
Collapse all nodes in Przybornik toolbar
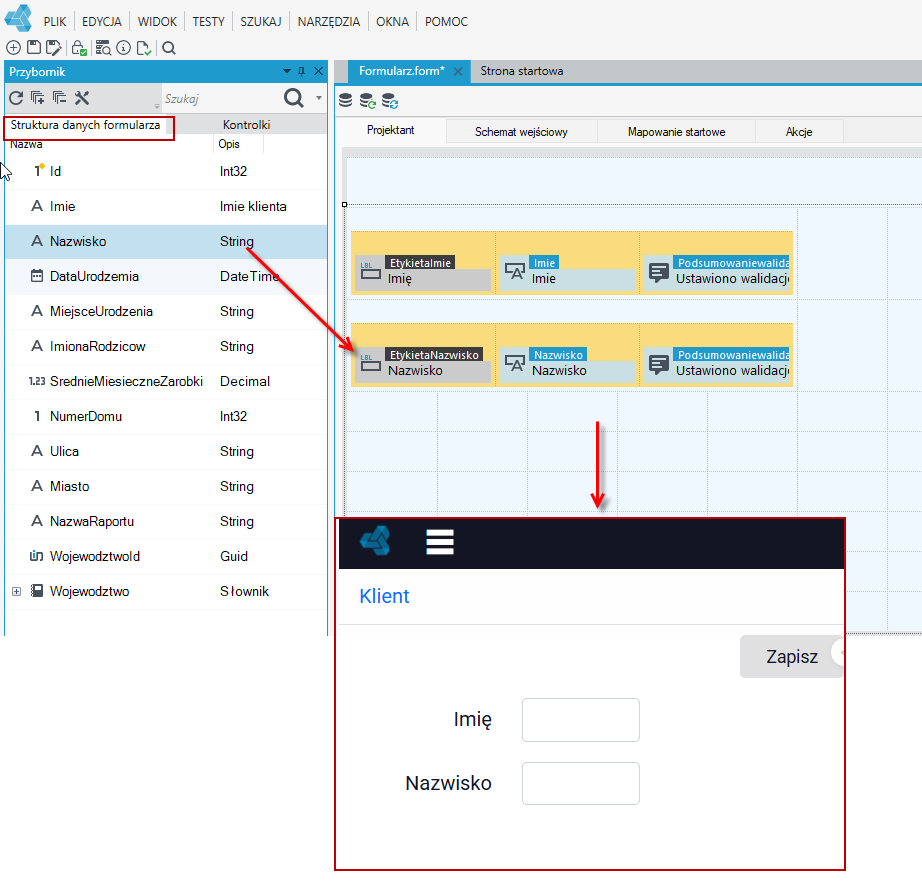[x=59, y=98]
